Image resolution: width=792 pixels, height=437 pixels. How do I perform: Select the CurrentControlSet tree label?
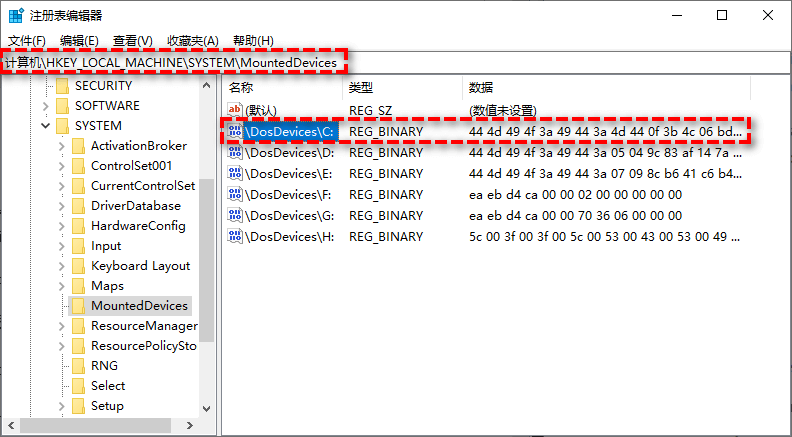(x=143, y=186)
